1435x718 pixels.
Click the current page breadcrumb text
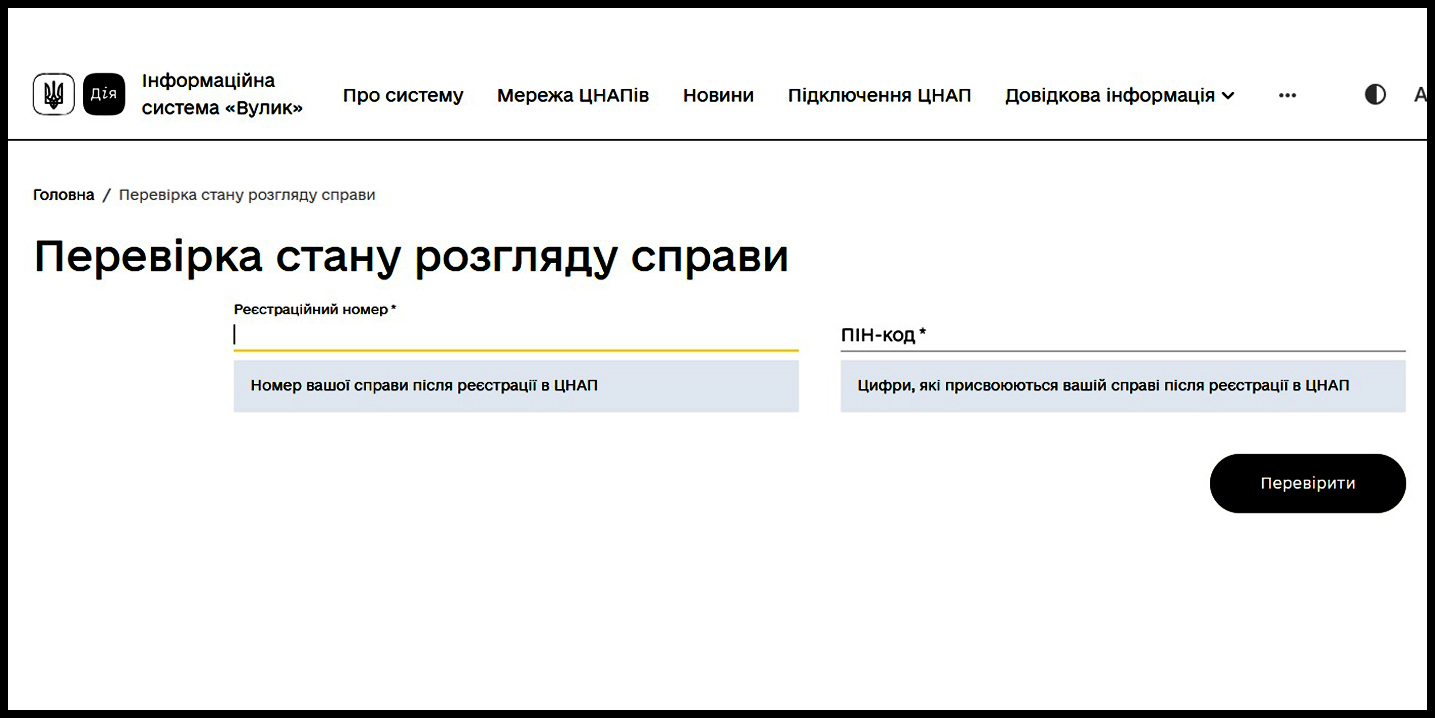click(x=247, y=195)
